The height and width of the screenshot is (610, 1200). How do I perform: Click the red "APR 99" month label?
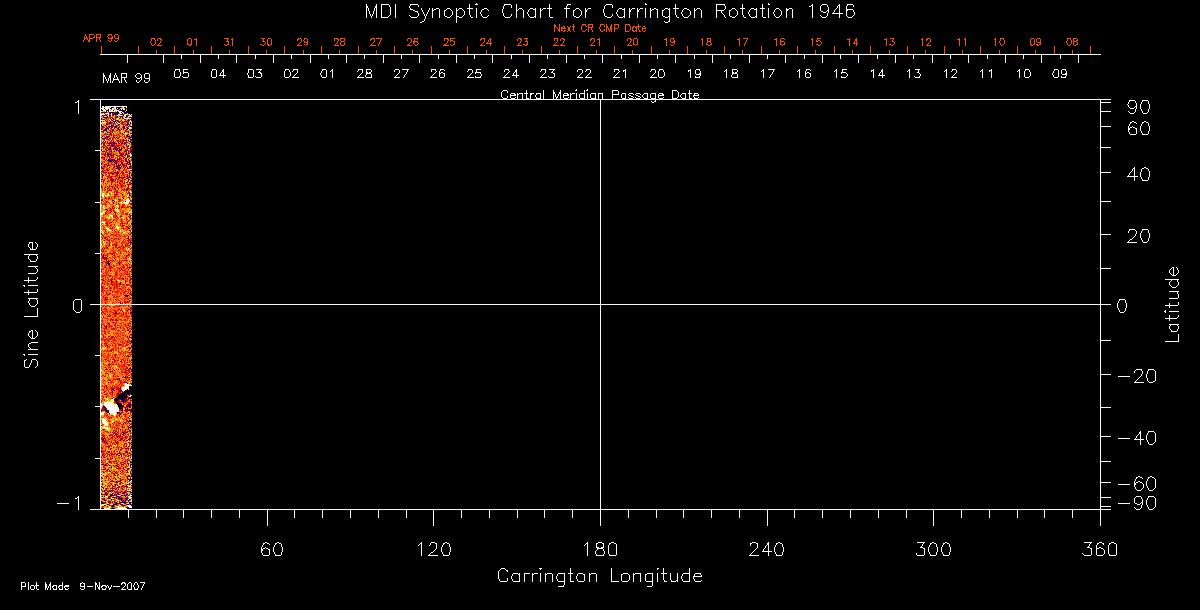click(101, 38)
